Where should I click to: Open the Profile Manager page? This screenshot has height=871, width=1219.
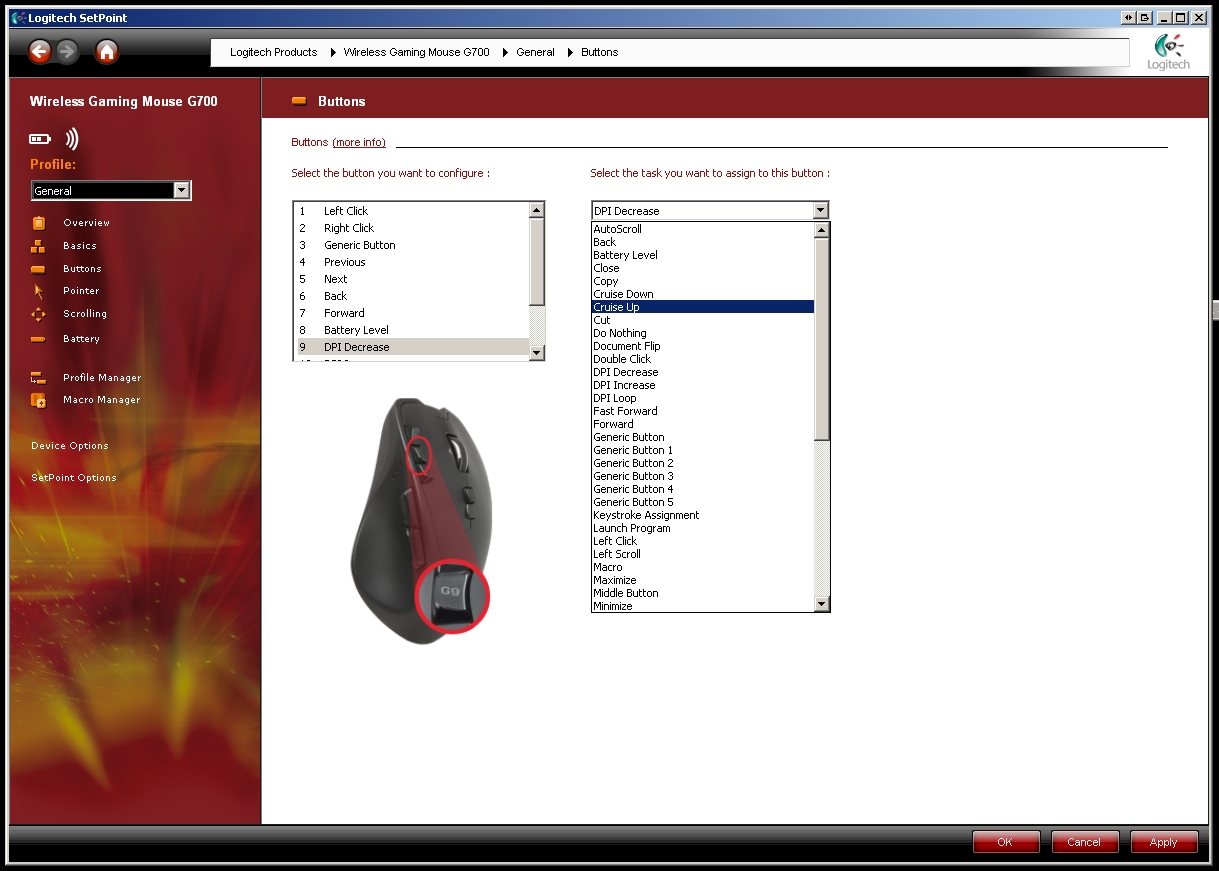click(102, 378)
